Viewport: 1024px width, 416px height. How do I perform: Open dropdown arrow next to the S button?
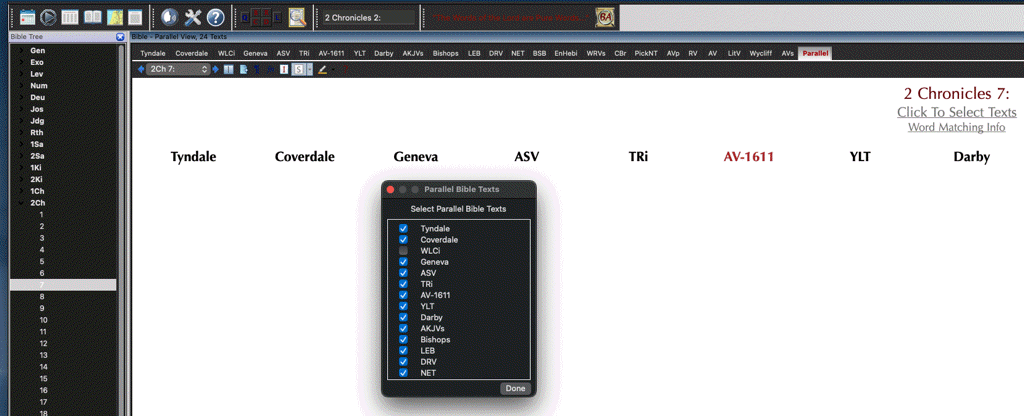pos(310,69)
